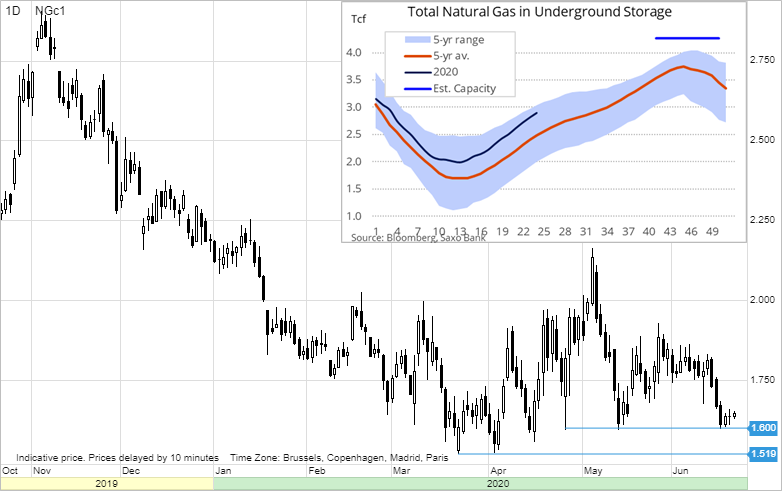Click the 1.519 price level tag
This screenshot has width=782, height=491.
[x=763, y=454]
